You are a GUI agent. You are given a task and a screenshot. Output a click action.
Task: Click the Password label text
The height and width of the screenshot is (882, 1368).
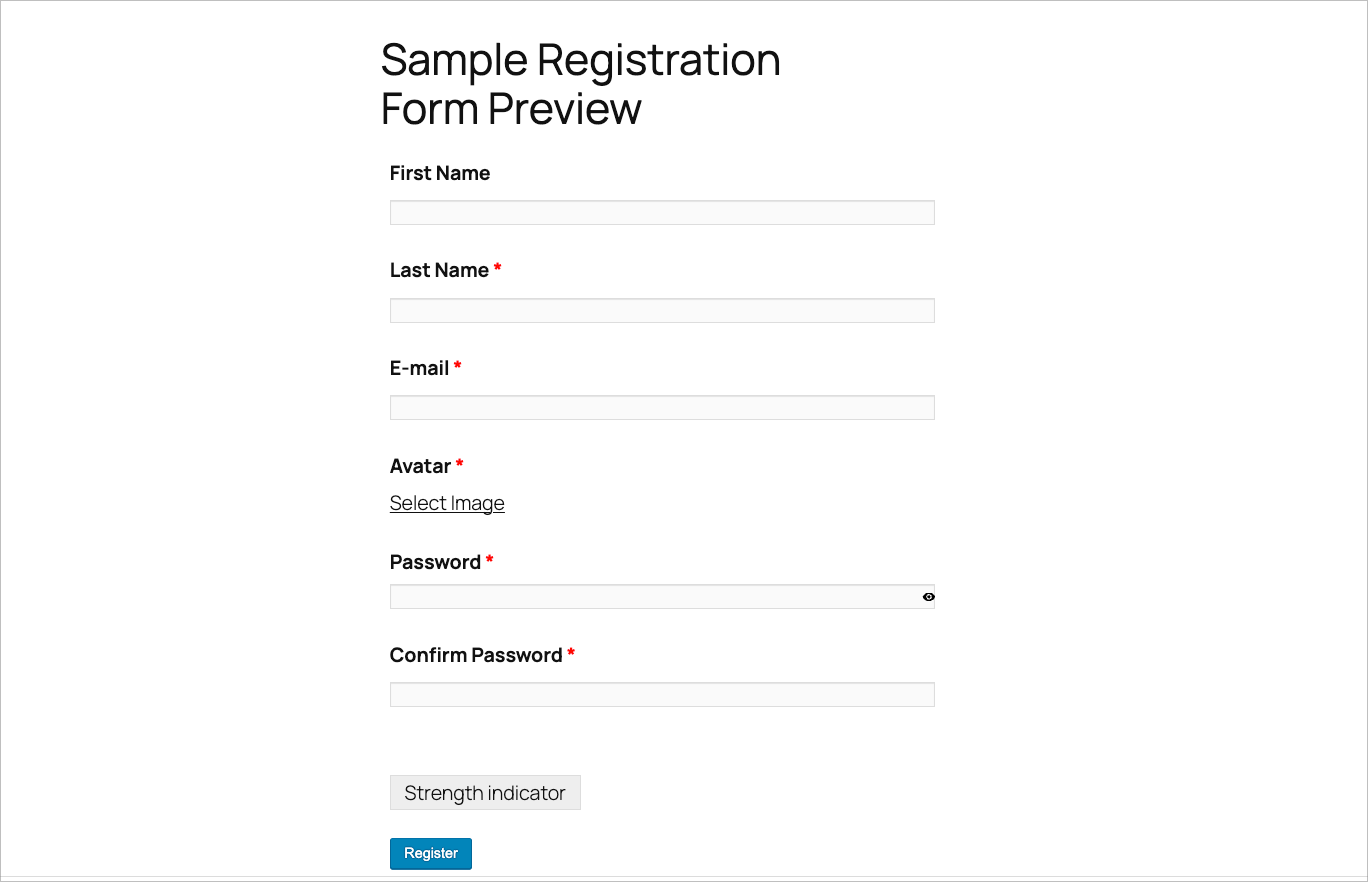[x=434, y=561]
